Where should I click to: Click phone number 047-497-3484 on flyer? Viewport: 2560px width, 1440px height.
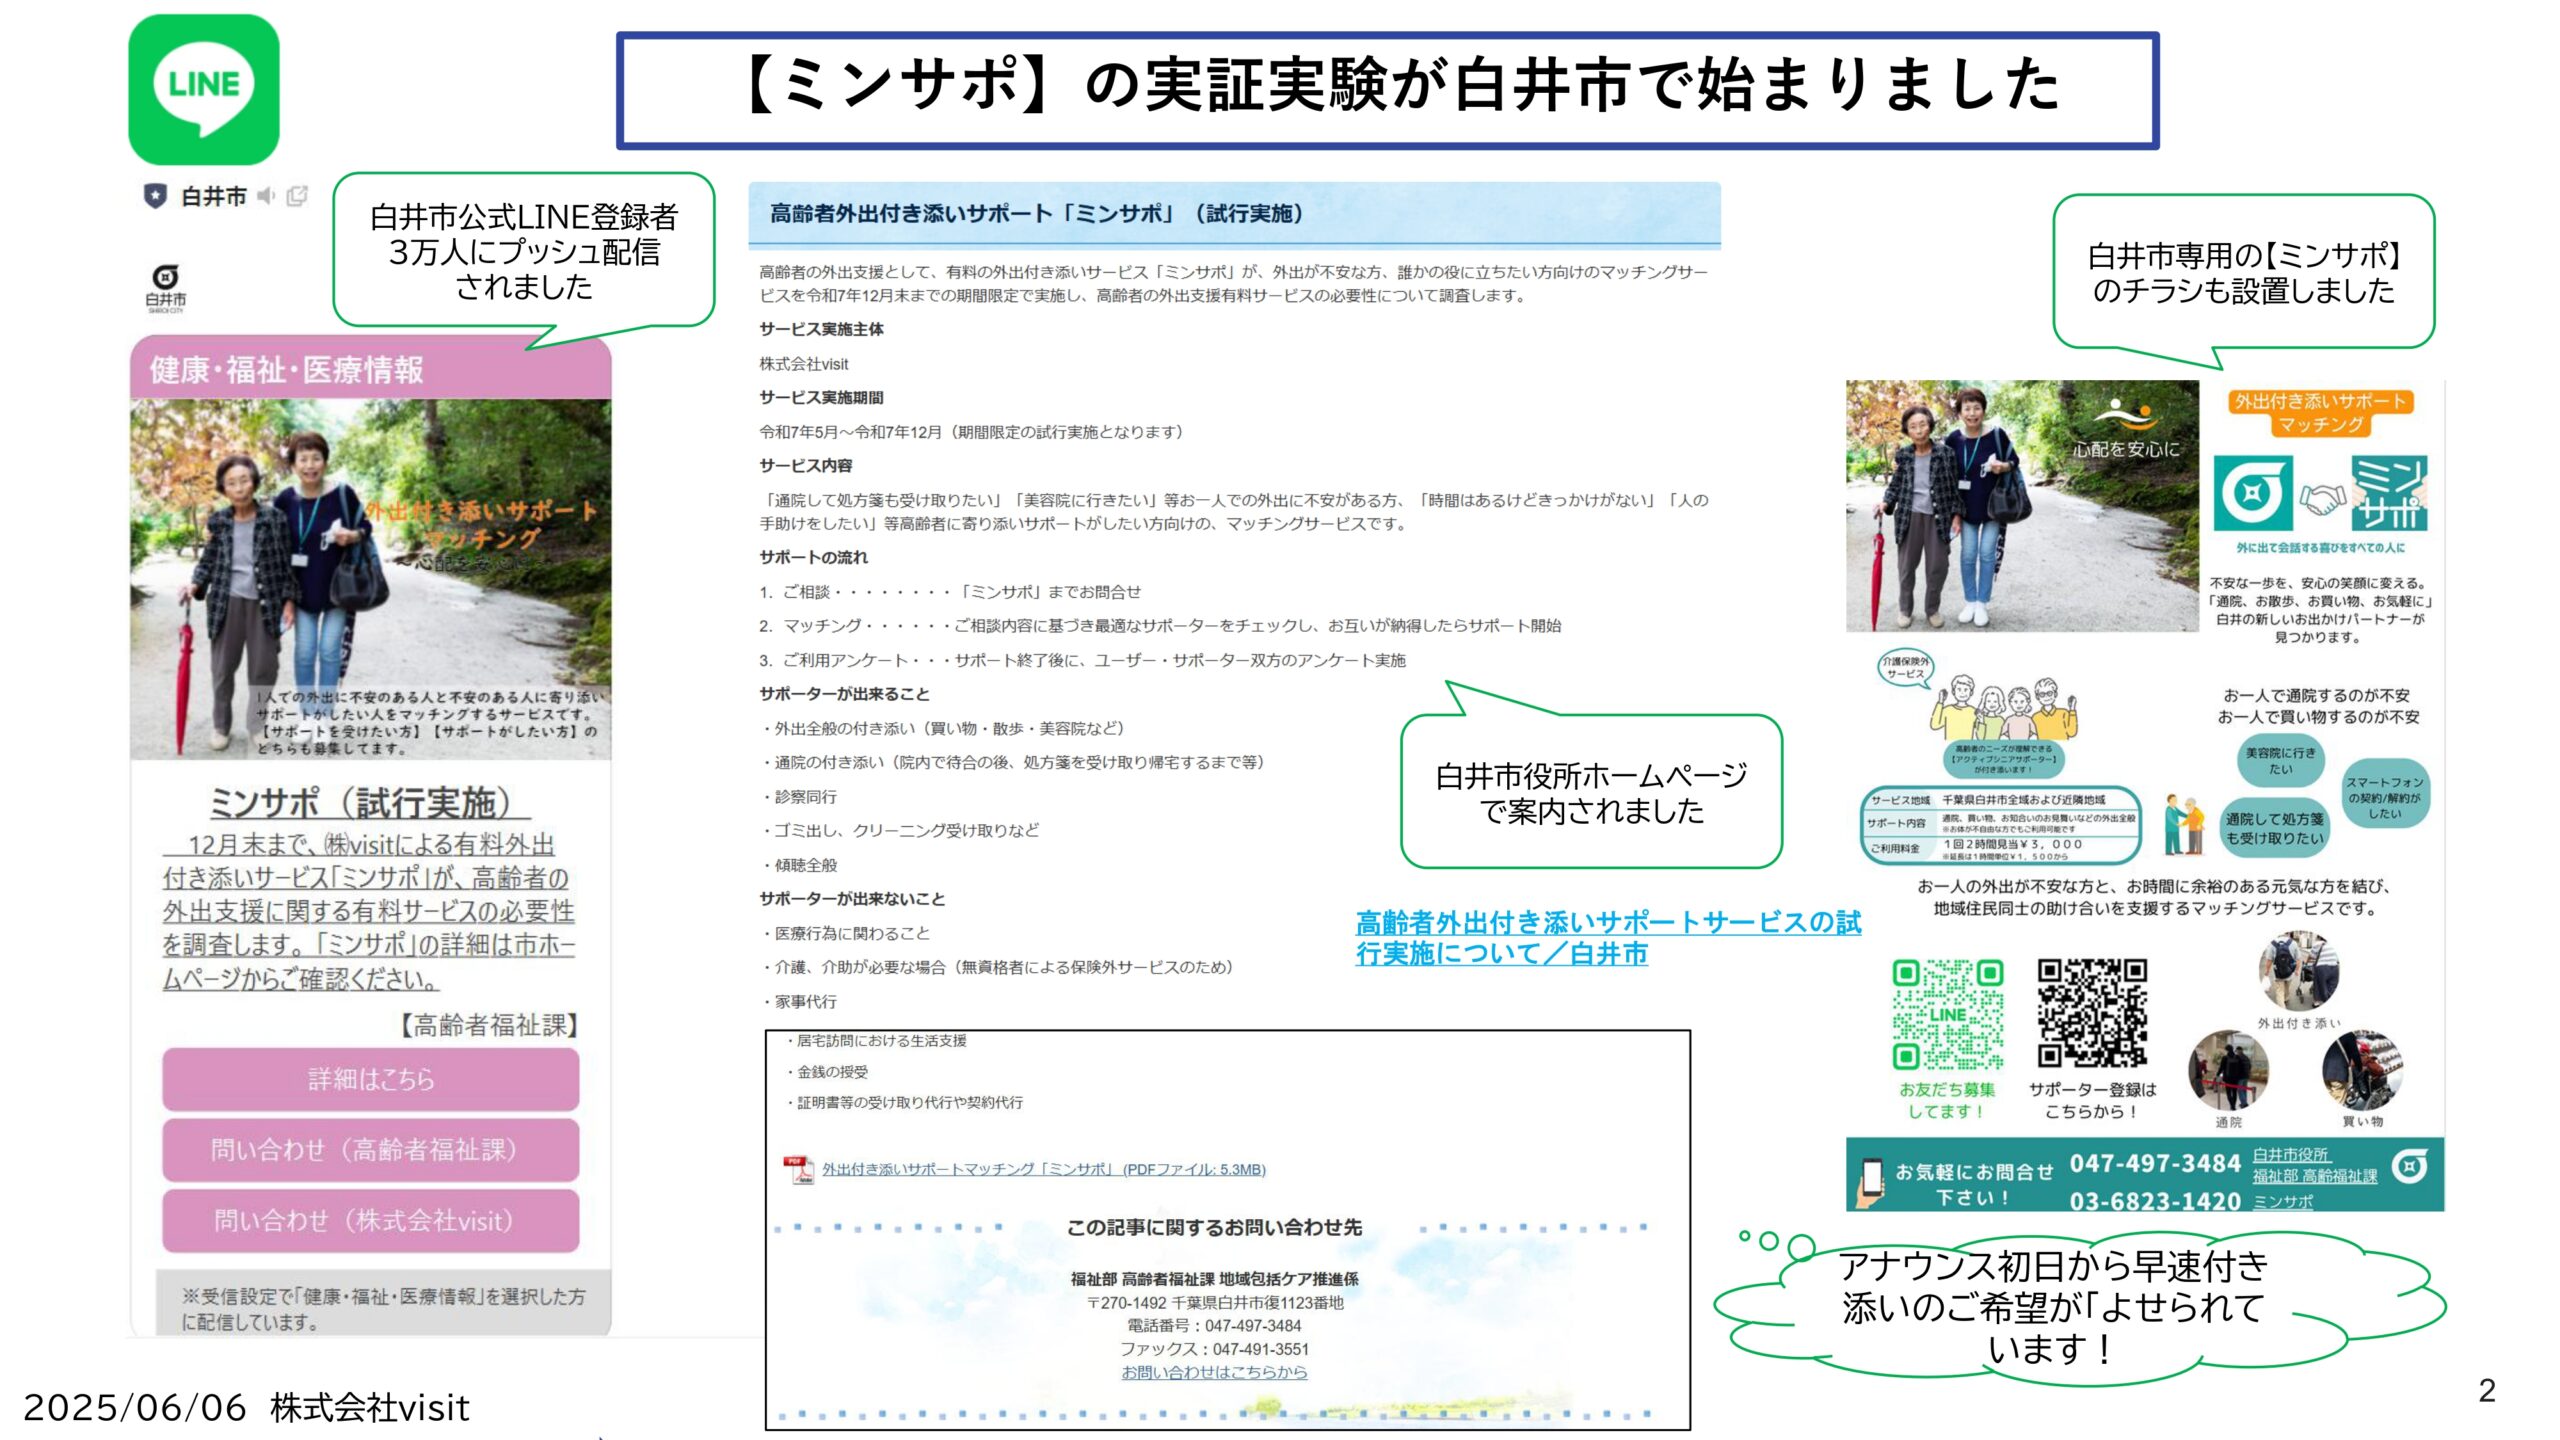coord(2155,1163)
